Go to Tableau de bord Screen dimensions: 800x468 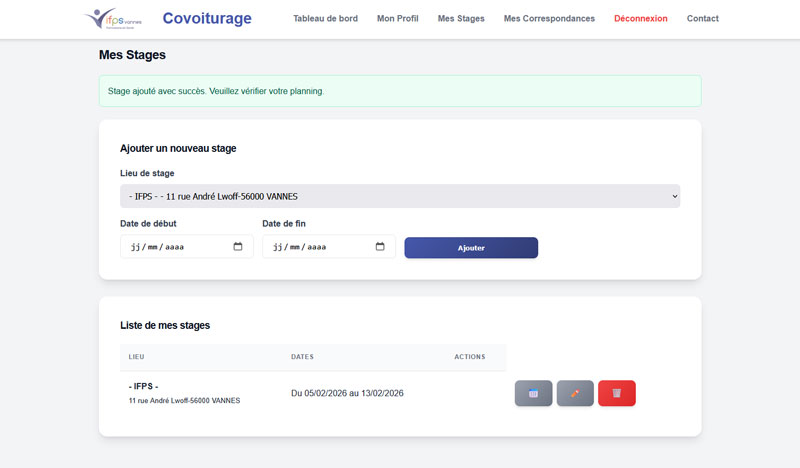pyautogui.click(x=325, y=19)
